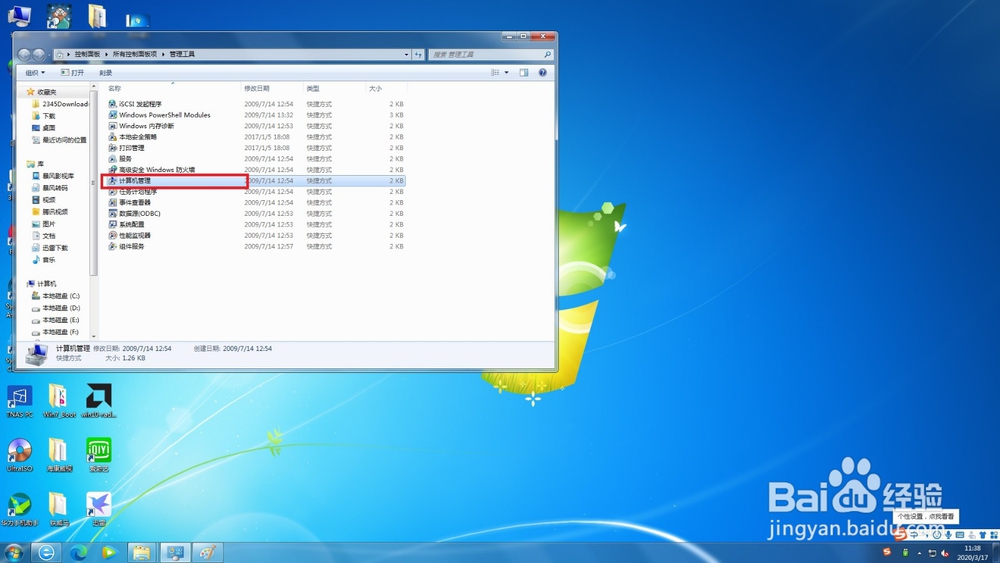
Task: Open the Start menu
Action: click(13, 552)
